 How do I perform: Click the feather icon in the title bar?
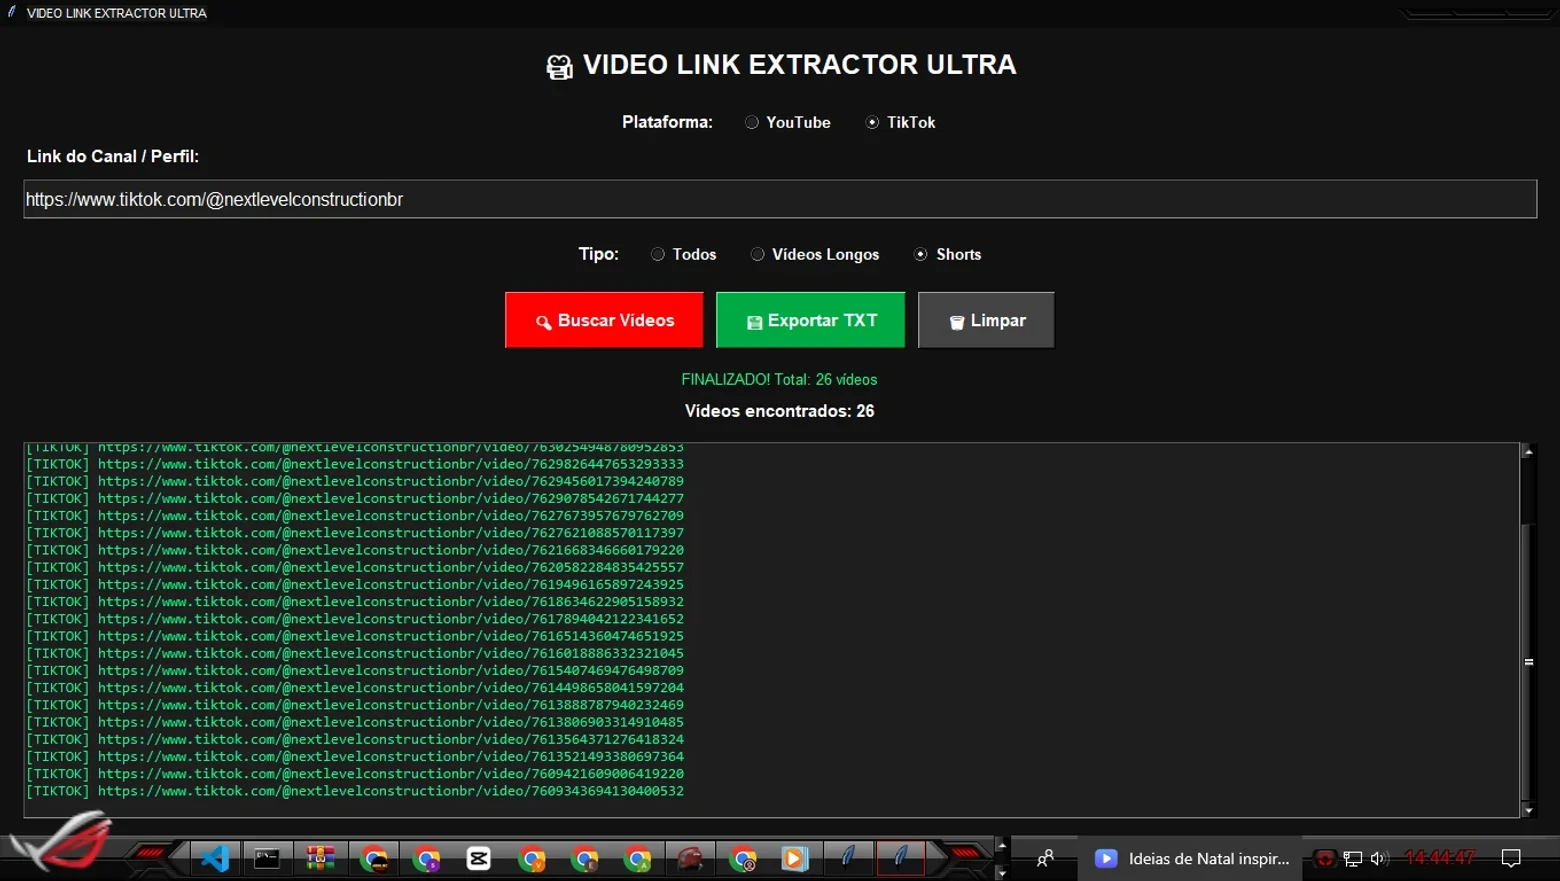[x=12, y=12]
